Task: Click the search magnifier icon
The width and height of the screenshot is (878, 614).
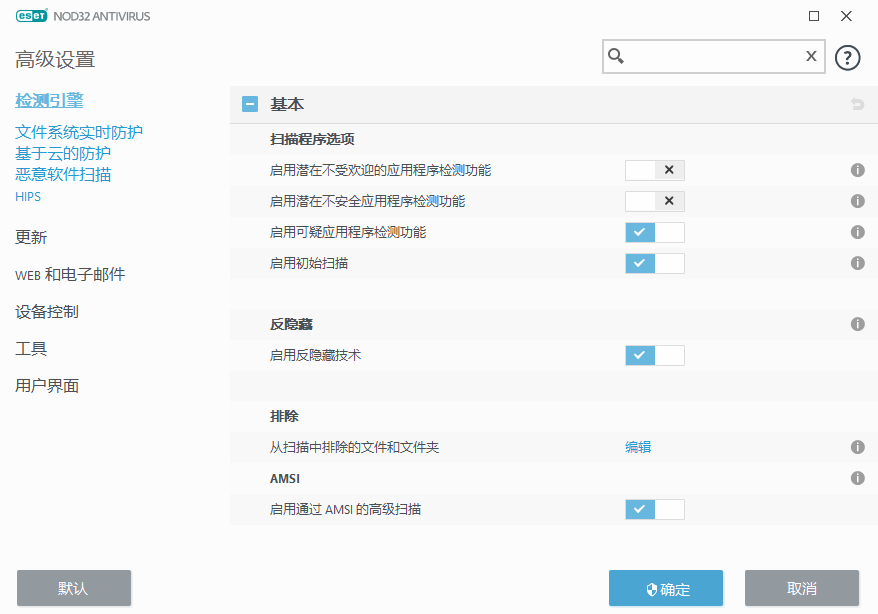Action: tap(616, 56)
